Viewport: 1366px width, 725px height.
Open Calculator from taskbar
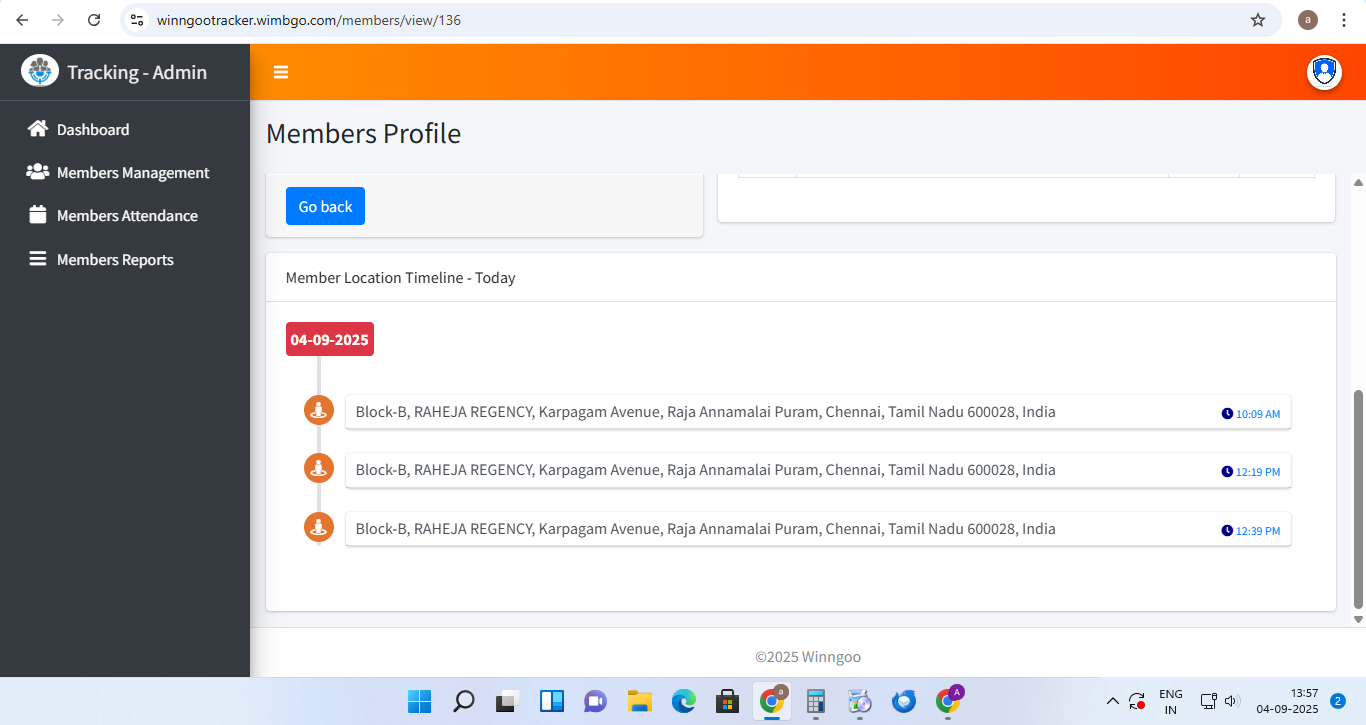(816, 701)
